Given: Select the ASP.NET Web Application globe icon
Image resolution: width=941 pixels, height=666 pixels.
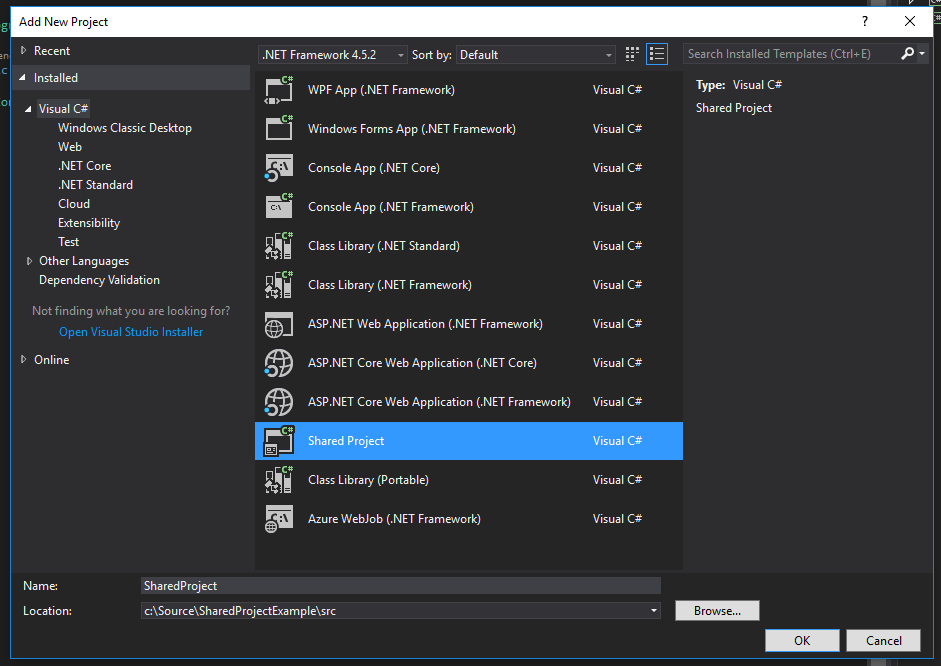Looking at the screenshot, I should (x=279, y=324).
